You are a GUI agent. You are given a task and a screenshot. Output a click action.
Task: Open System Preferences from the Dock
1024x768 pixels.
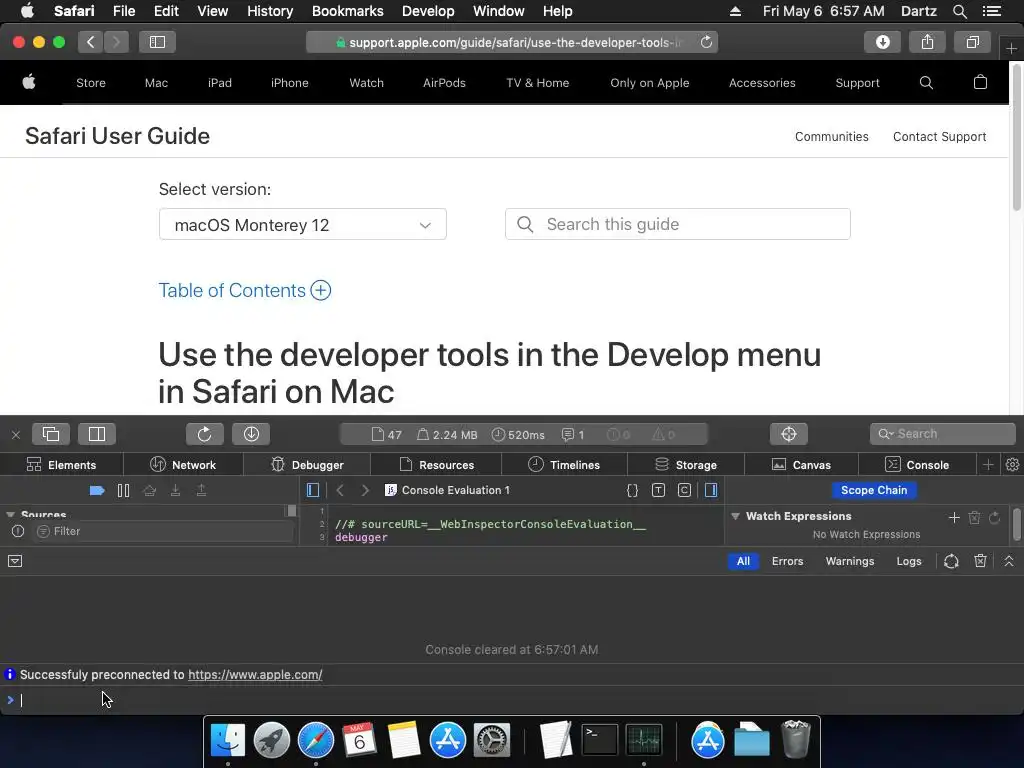[x=491, y=740]
